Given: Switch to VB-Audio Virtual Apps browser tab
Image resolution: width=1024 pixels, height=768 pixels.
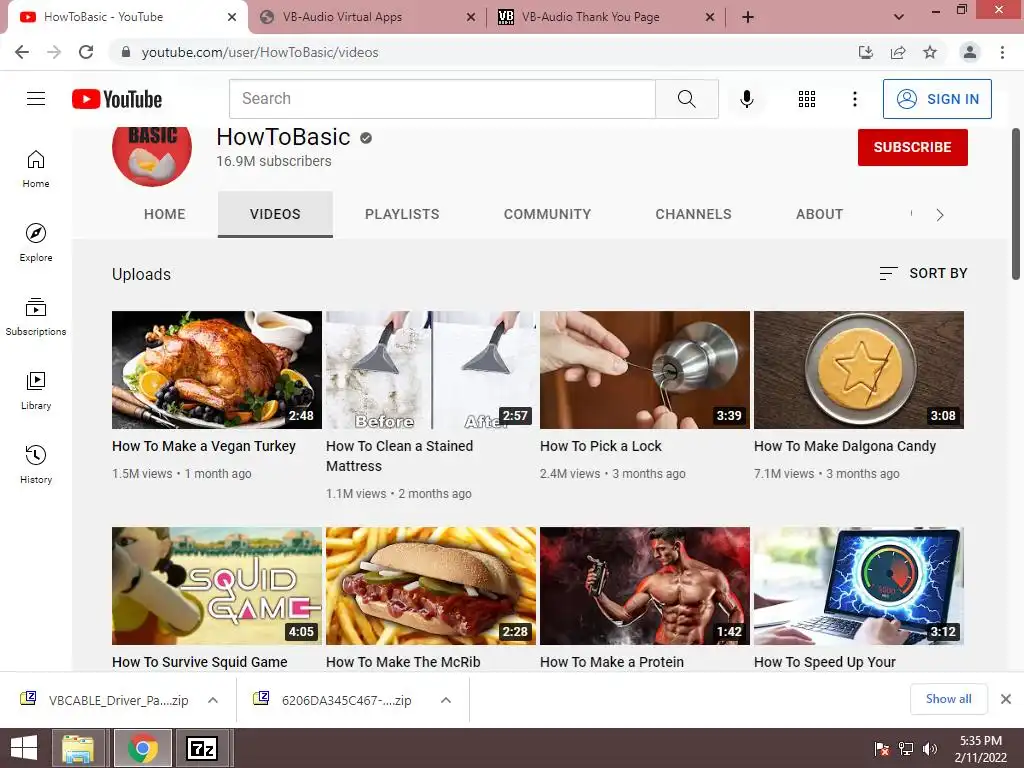Looking at the screenshot, I should click(368, 17).
